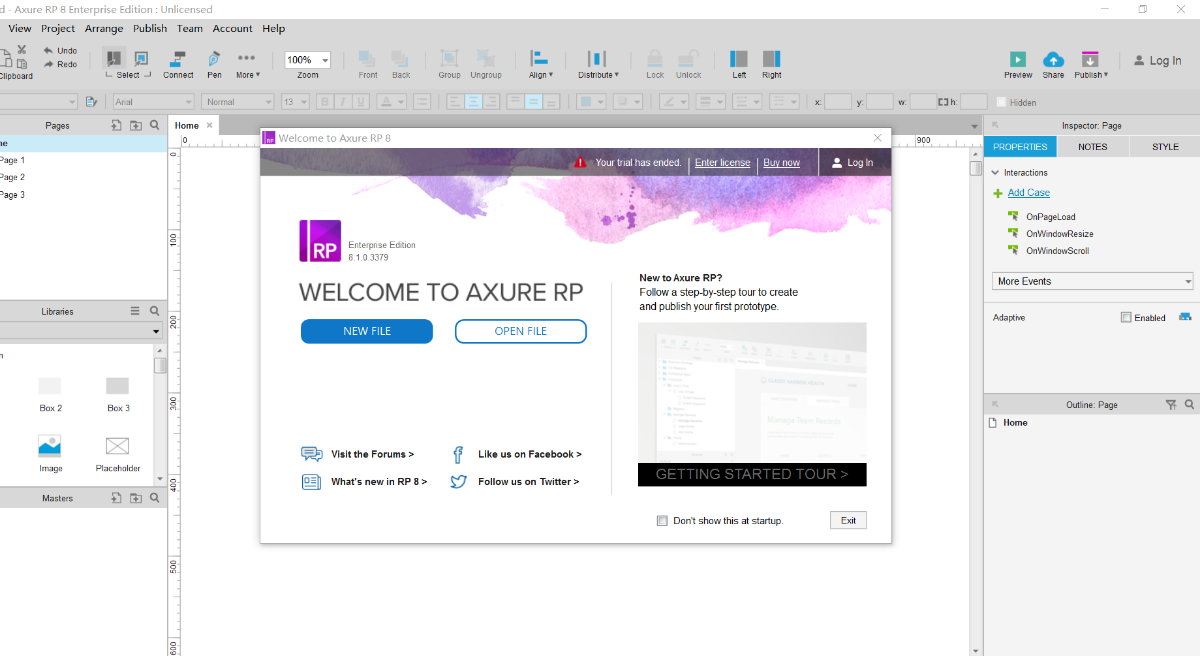Click the search icon in Pages pane
This screenshot has width=1200, height=656.
(154, 126)
